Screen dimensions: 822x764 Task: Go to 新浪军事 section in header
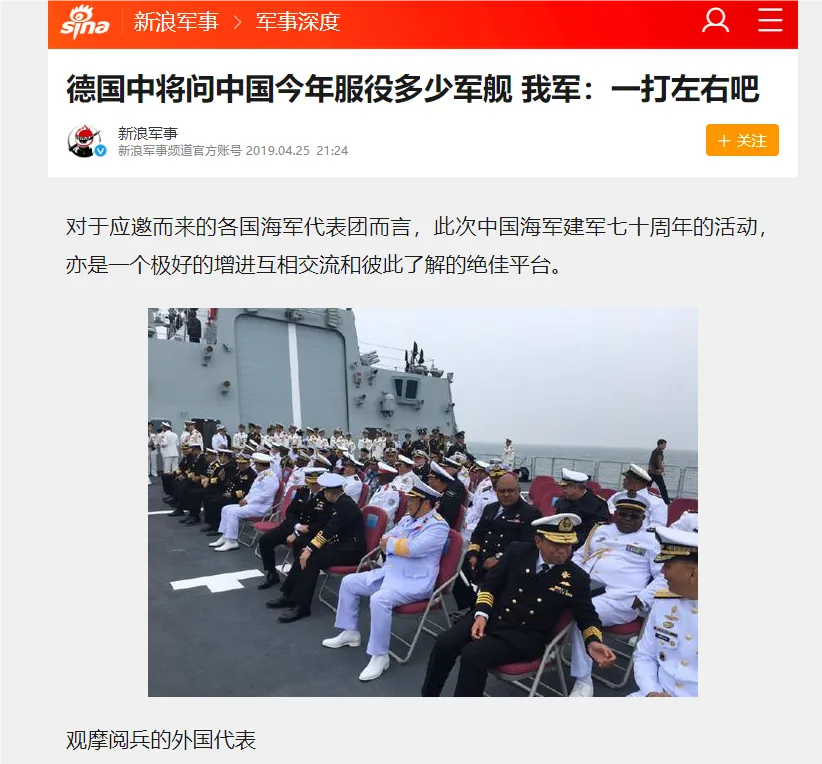pyautogui.click(x=176, y=22)
